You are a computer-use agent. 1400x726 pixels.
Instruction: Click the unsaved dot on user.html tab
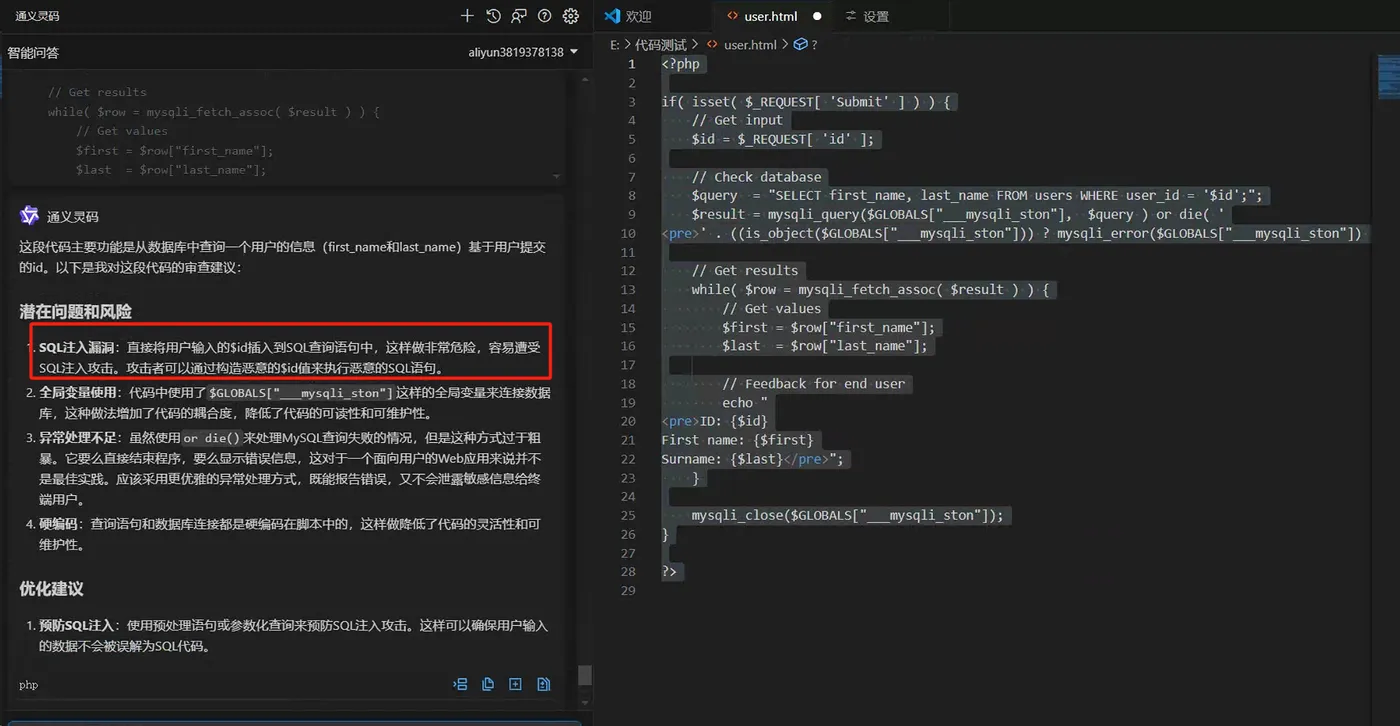coord(817,16)
